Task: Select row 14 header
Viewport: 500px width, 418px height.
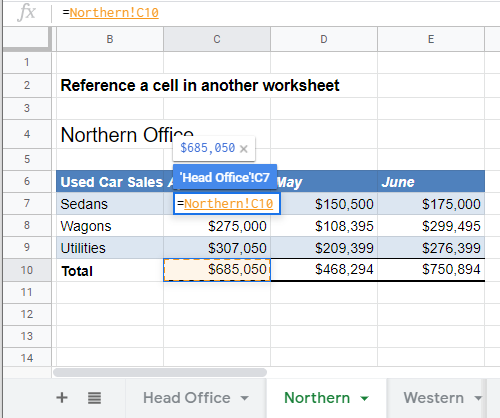Action: click(27, 358)
